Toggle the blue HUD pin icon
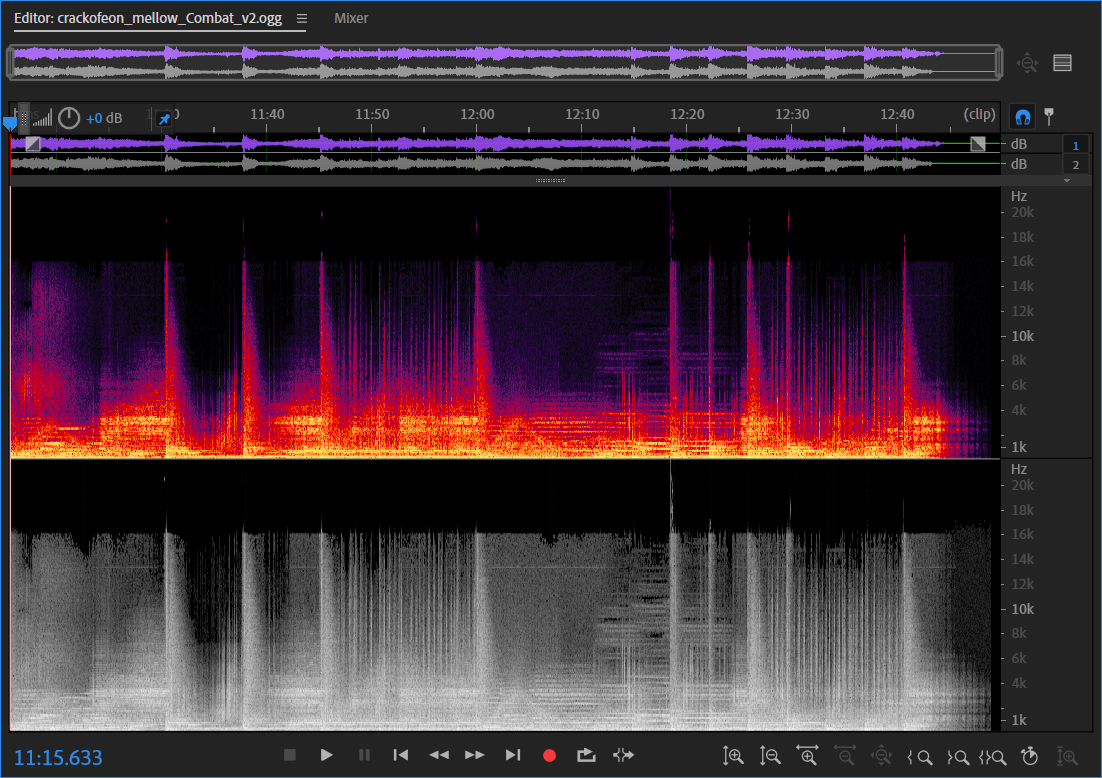This screenshot has height=778, width=1102. tap(164, 119)
